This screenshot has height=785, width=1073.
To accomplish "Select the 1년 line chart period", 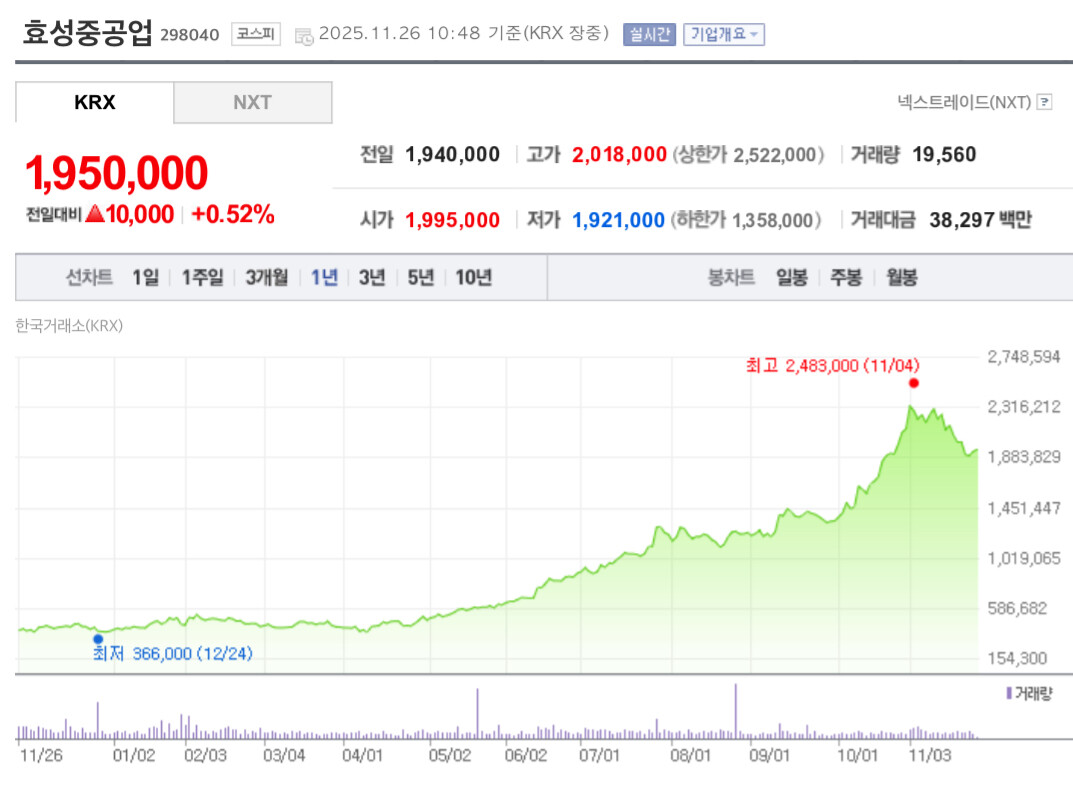I will point(324,277).
